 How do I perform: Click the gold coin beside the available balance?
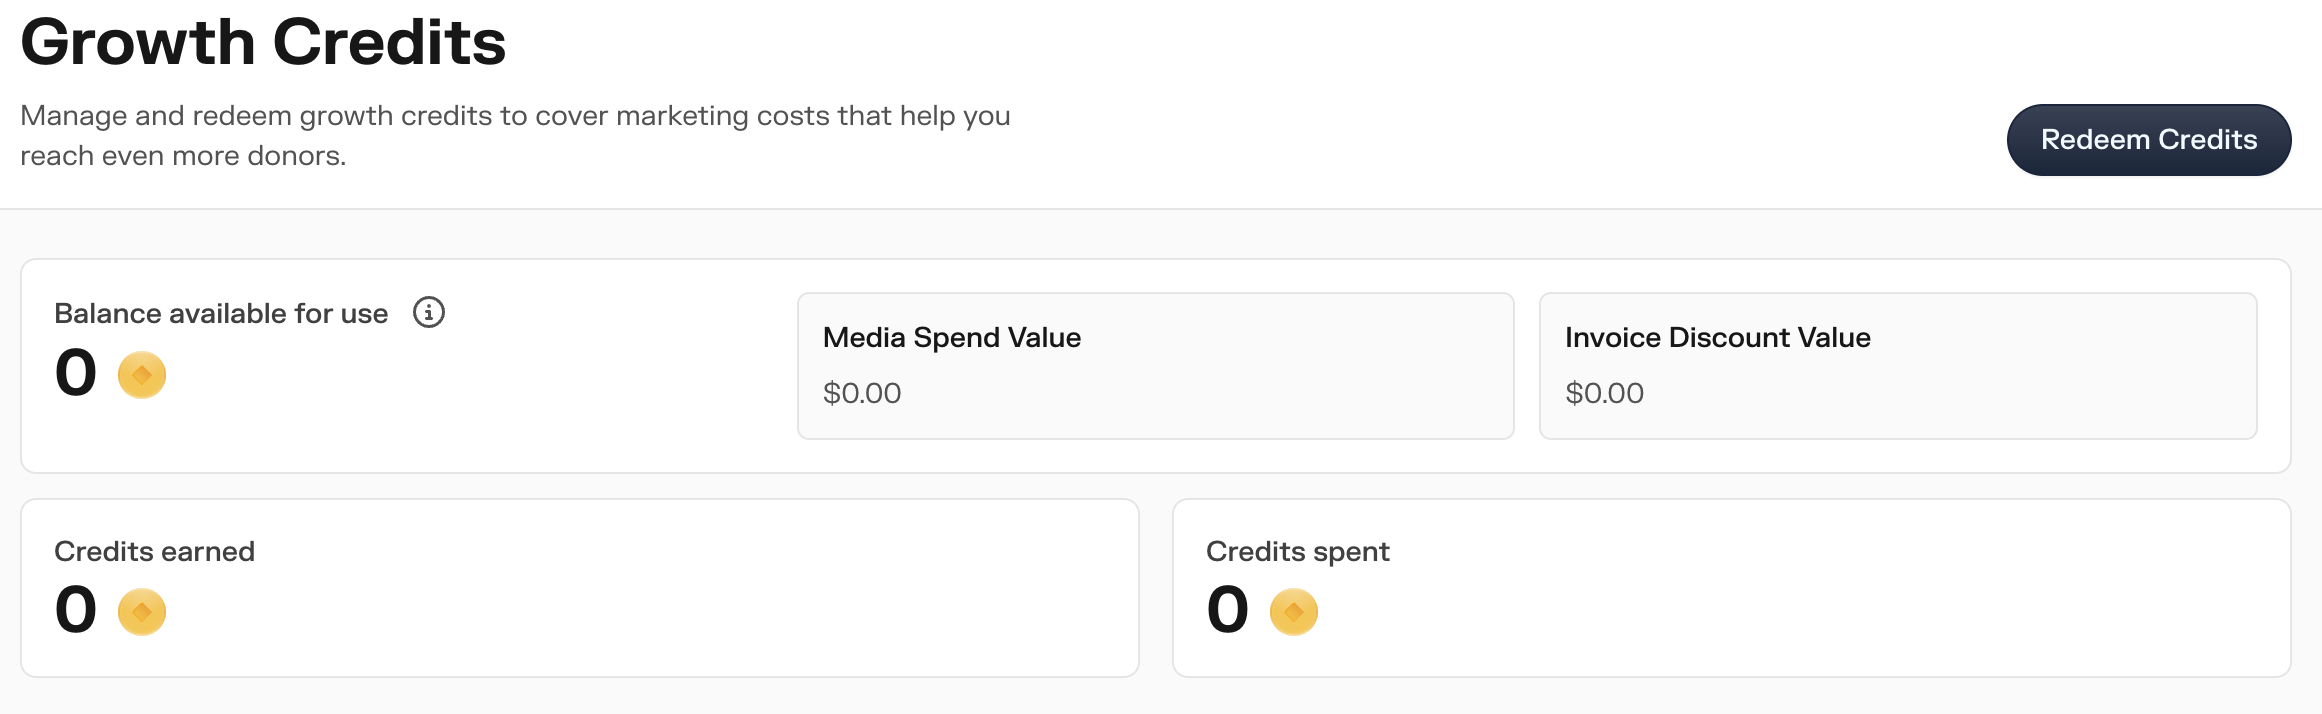[142, 375]
